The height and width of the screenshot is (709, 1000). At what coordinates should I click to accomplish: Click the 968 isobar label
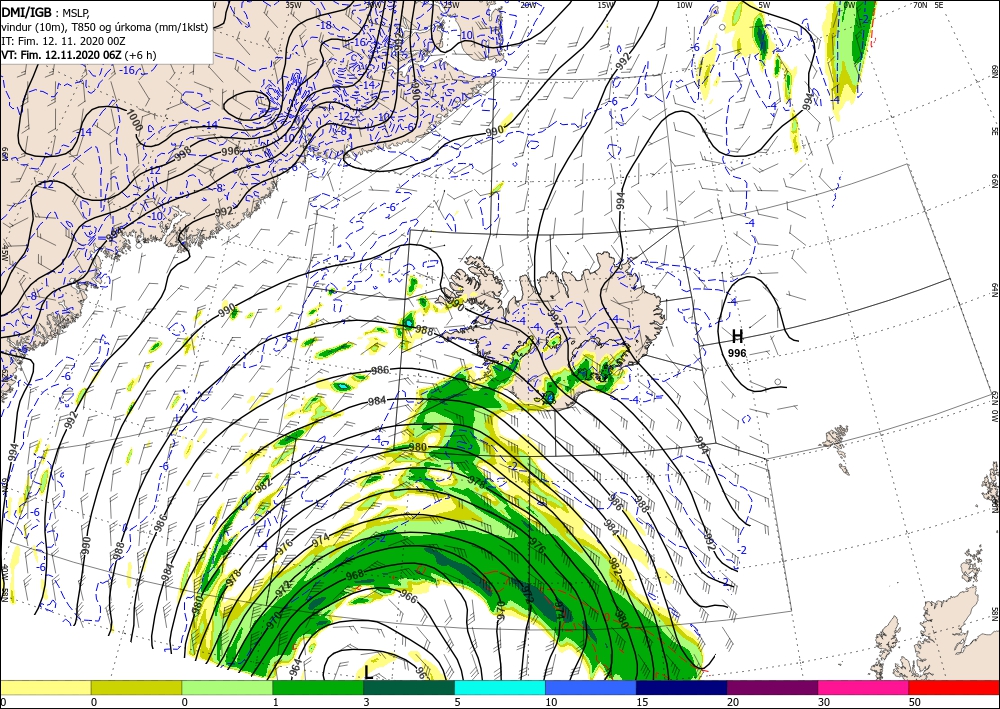point(355,574)
